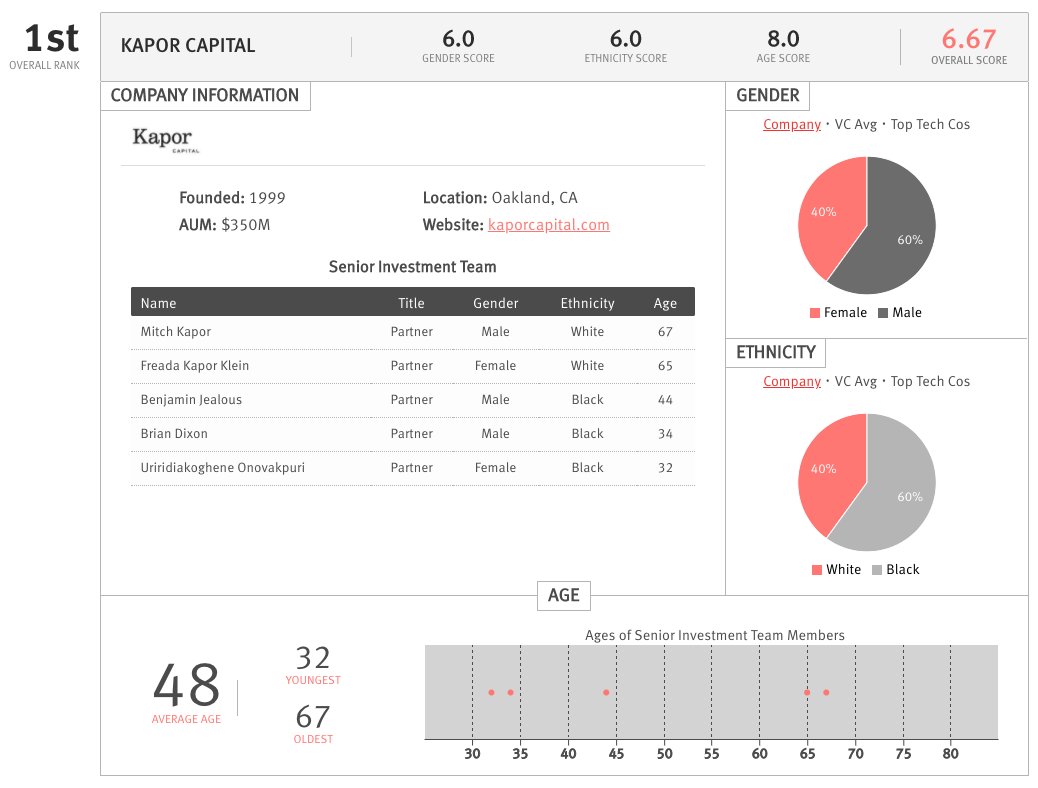
Task: Select the Brian Dixon name
Action: point(174,434)
